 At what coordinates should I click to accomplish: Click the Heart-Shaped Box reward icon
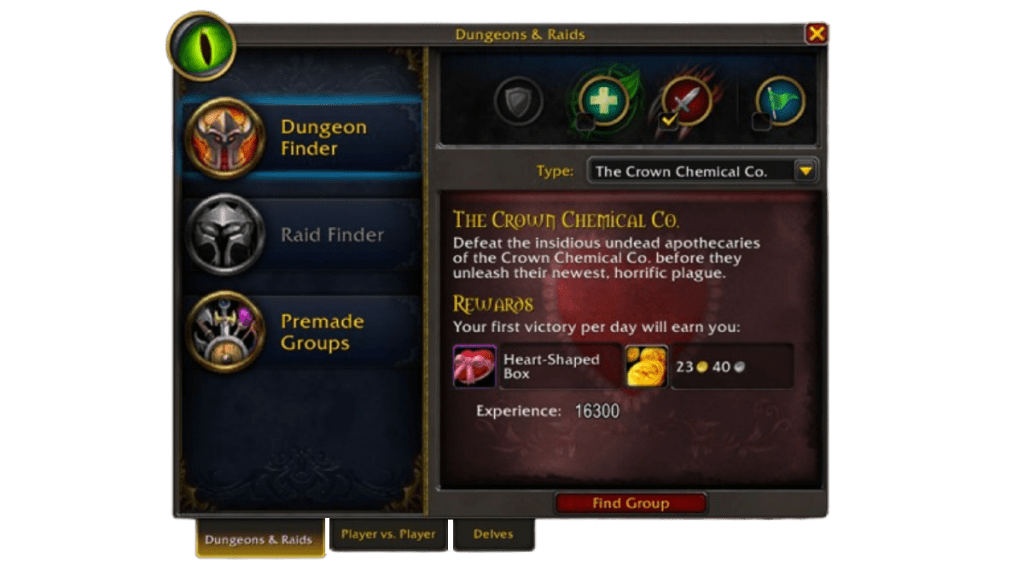coord(473,366)
